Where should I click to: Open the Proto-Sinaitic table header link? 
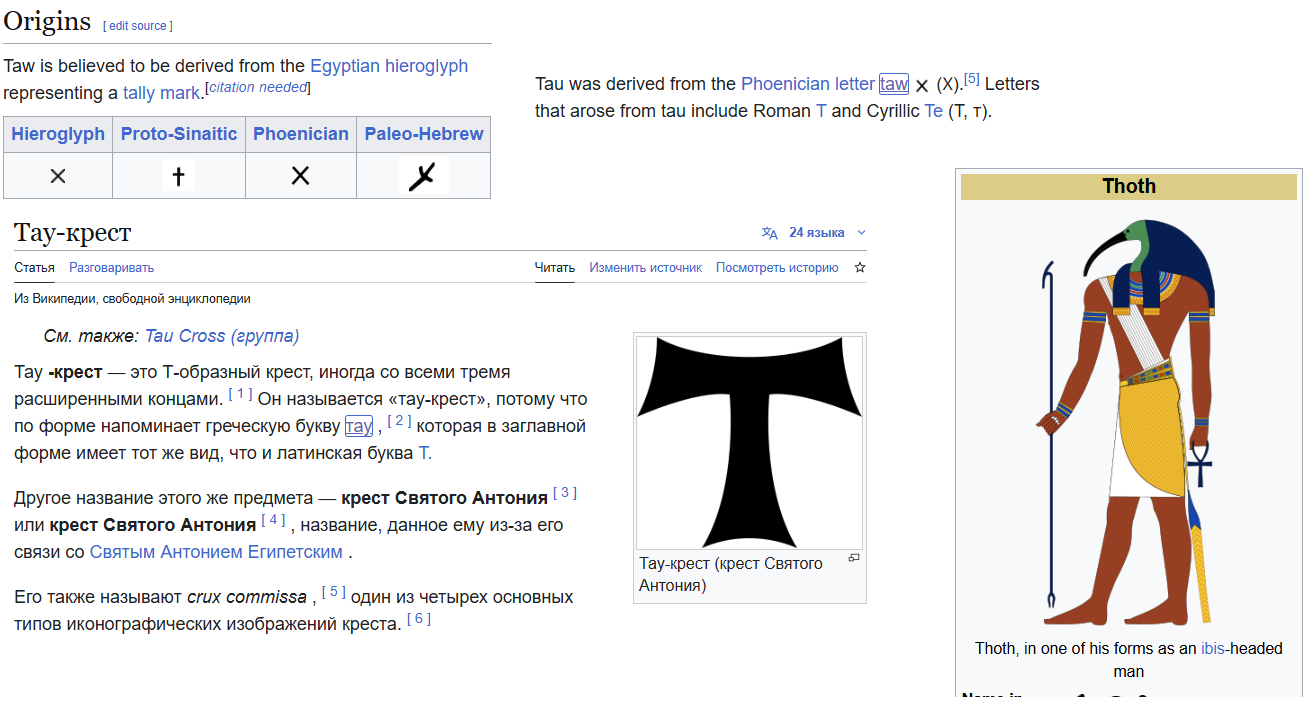(x=179, y=134)
